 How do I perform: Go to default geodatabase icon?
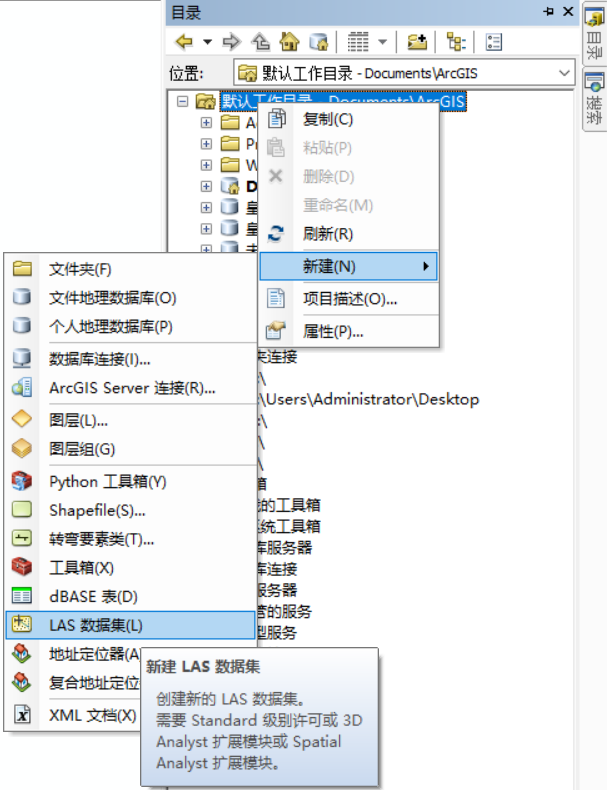point(319,41)
